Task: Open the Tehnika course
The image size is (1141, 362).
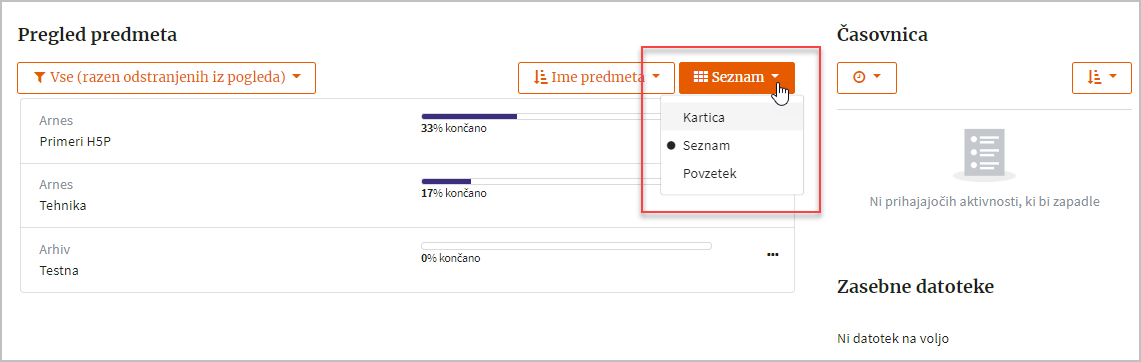Action: point(63,205)
